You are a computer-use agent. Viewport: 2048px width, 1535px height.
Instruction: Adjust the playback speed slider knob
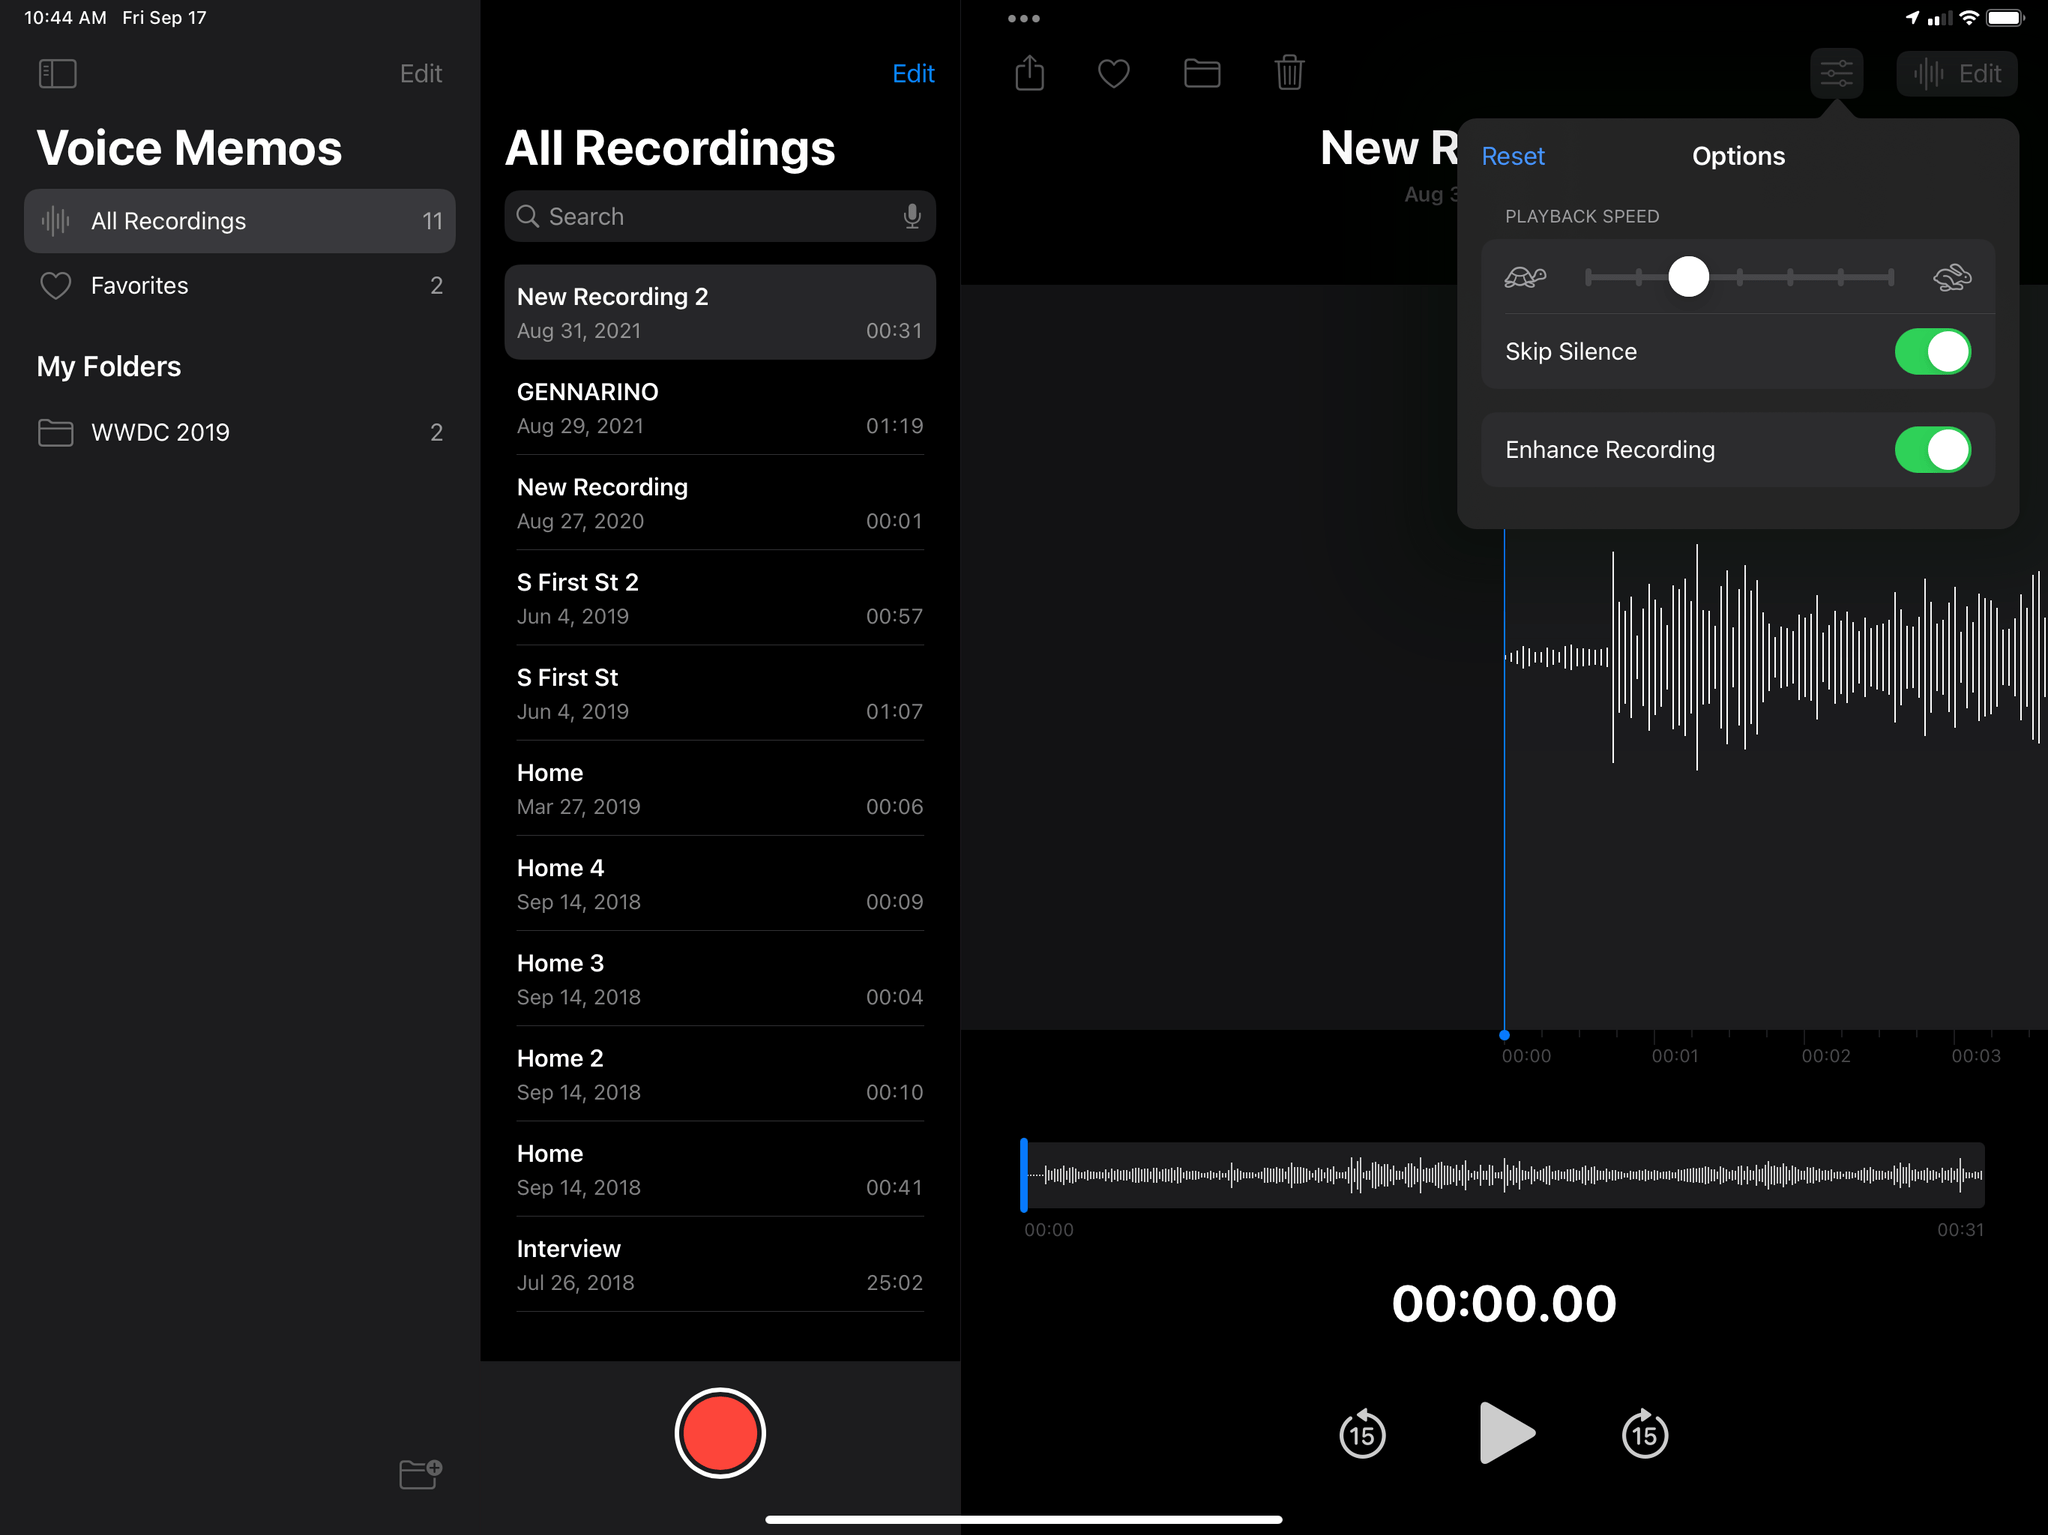click(x=1688, y=277)
